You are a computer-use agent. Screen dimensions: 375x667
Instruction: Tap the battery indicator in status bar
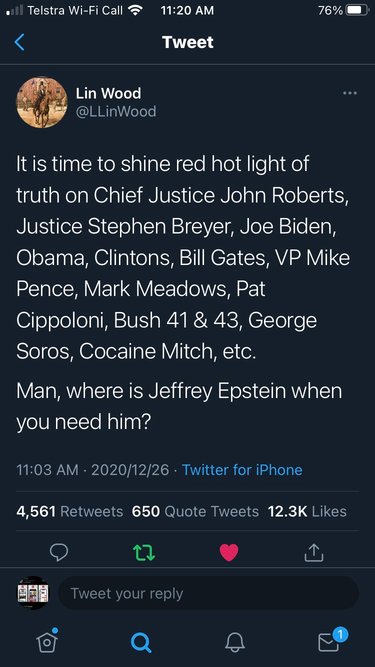tap(357, 10)
